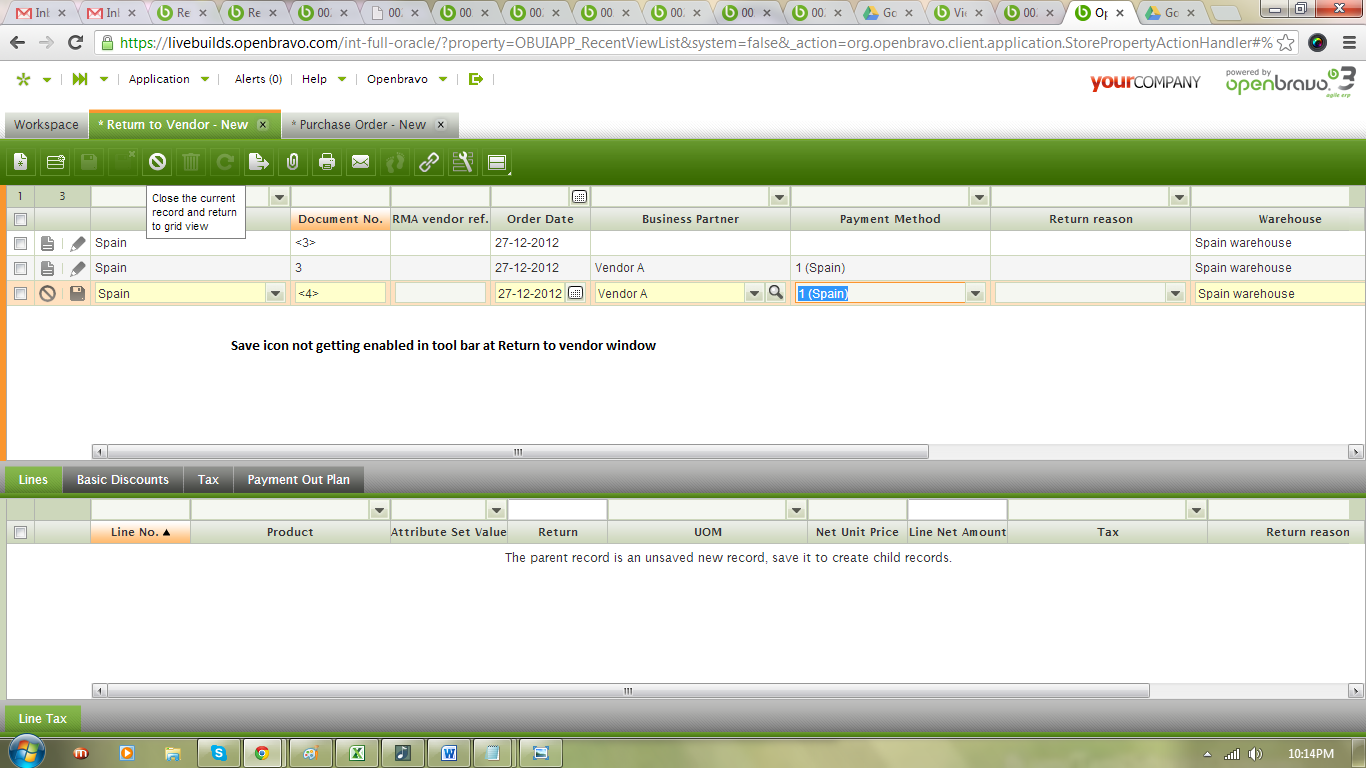Expand the 1 (Spain) payment method dropdown
This screenshot has height=768, width=1366.
coord(976,293)
